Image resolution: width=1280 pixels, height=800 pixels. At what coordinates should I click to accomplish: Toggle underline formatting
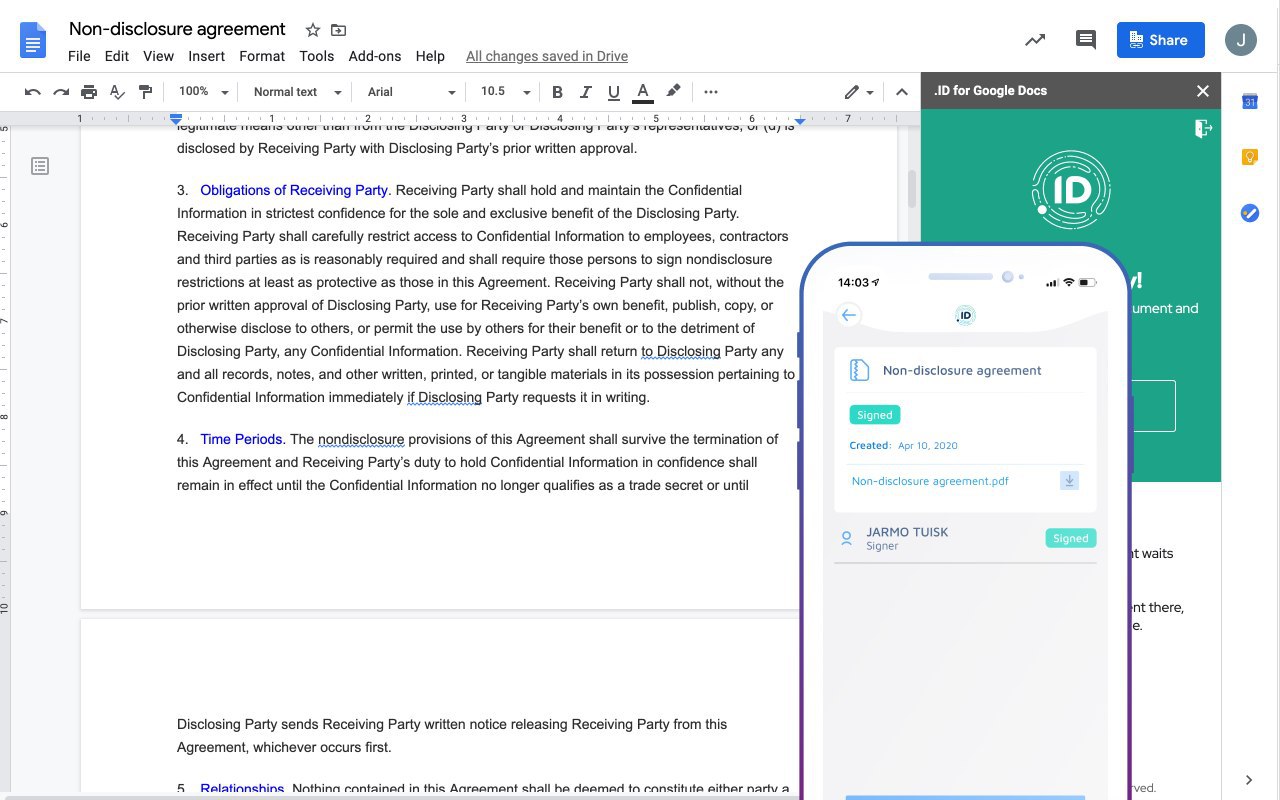pyautogui.click(x=614, y=92)
